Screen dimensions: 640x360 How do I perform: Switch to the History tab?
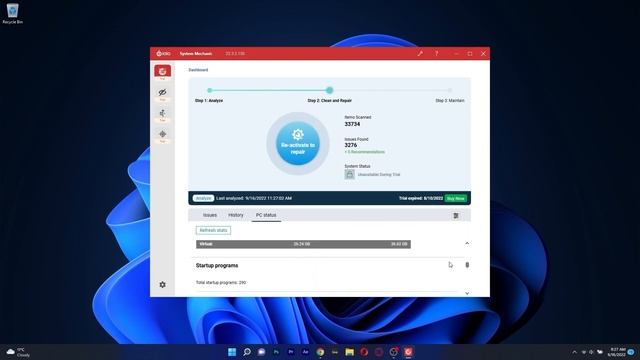[x=236, y=215]
